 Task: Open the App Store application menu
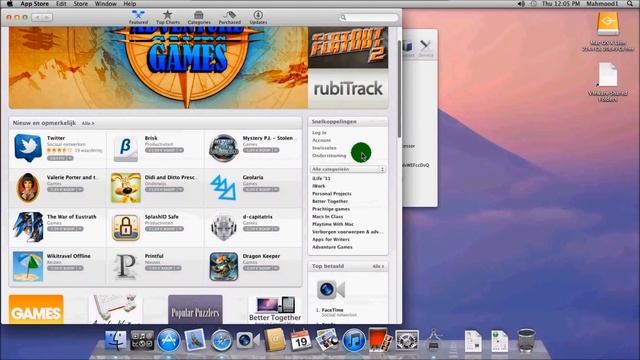pyautogui.click(x=35, y=4)
